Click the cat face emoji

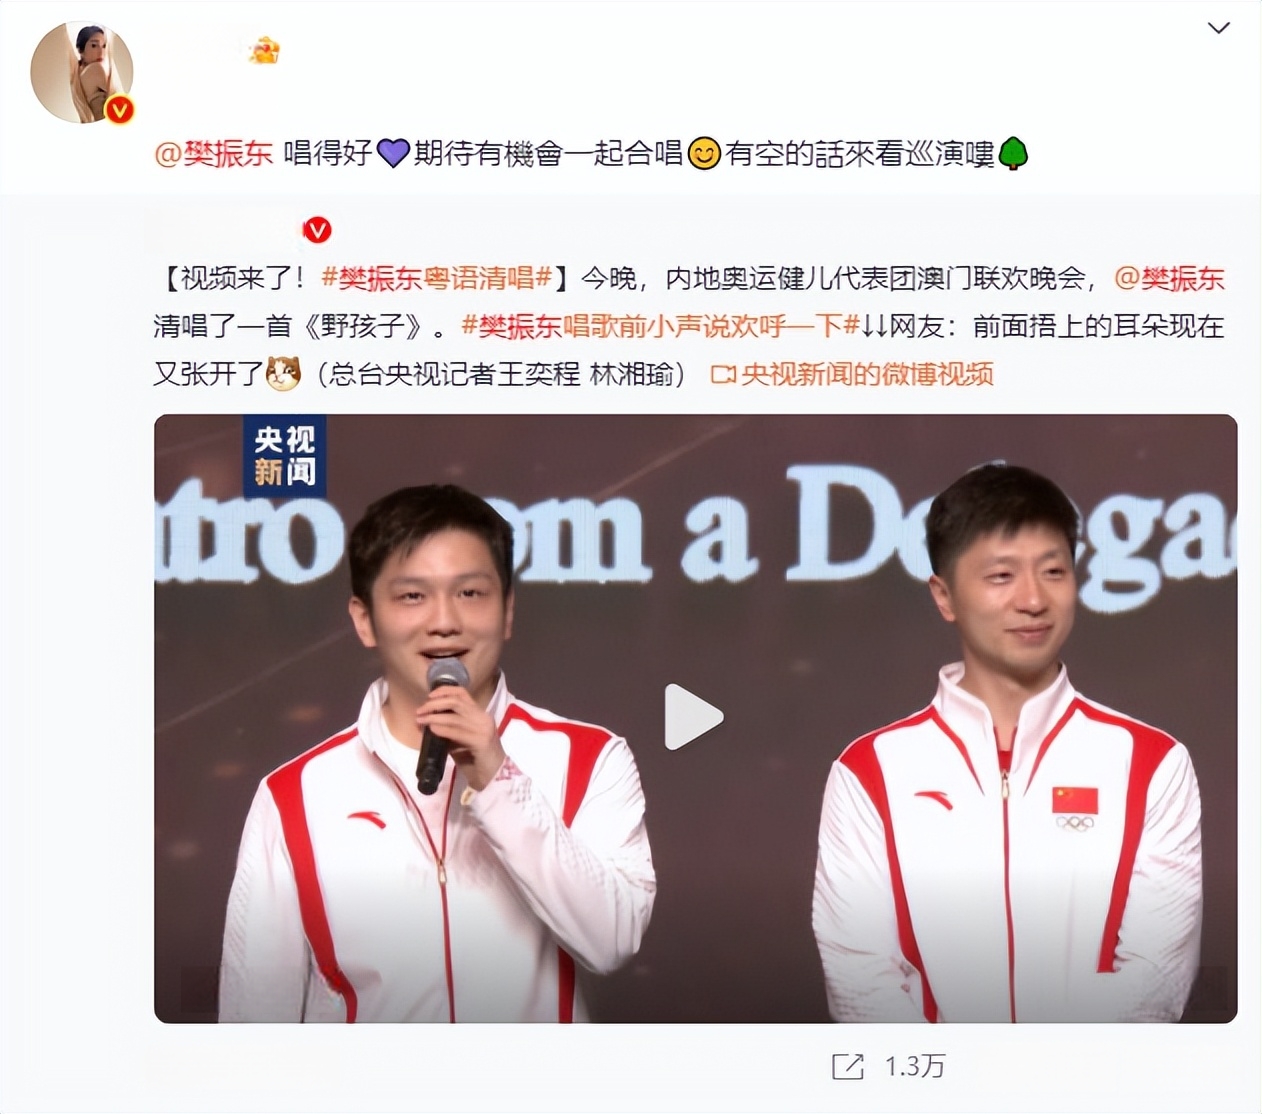pos(284,374)
